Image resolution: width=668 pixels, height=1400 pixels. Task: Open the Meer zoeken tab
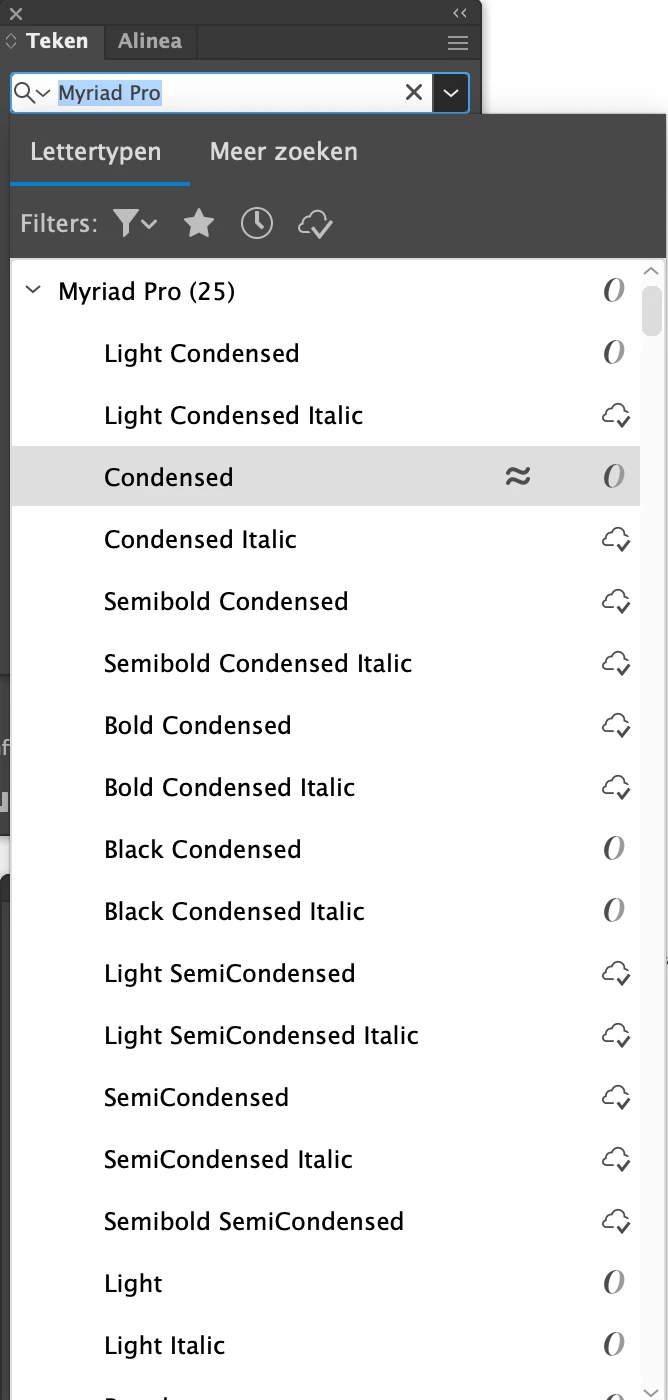pos(283,152)
